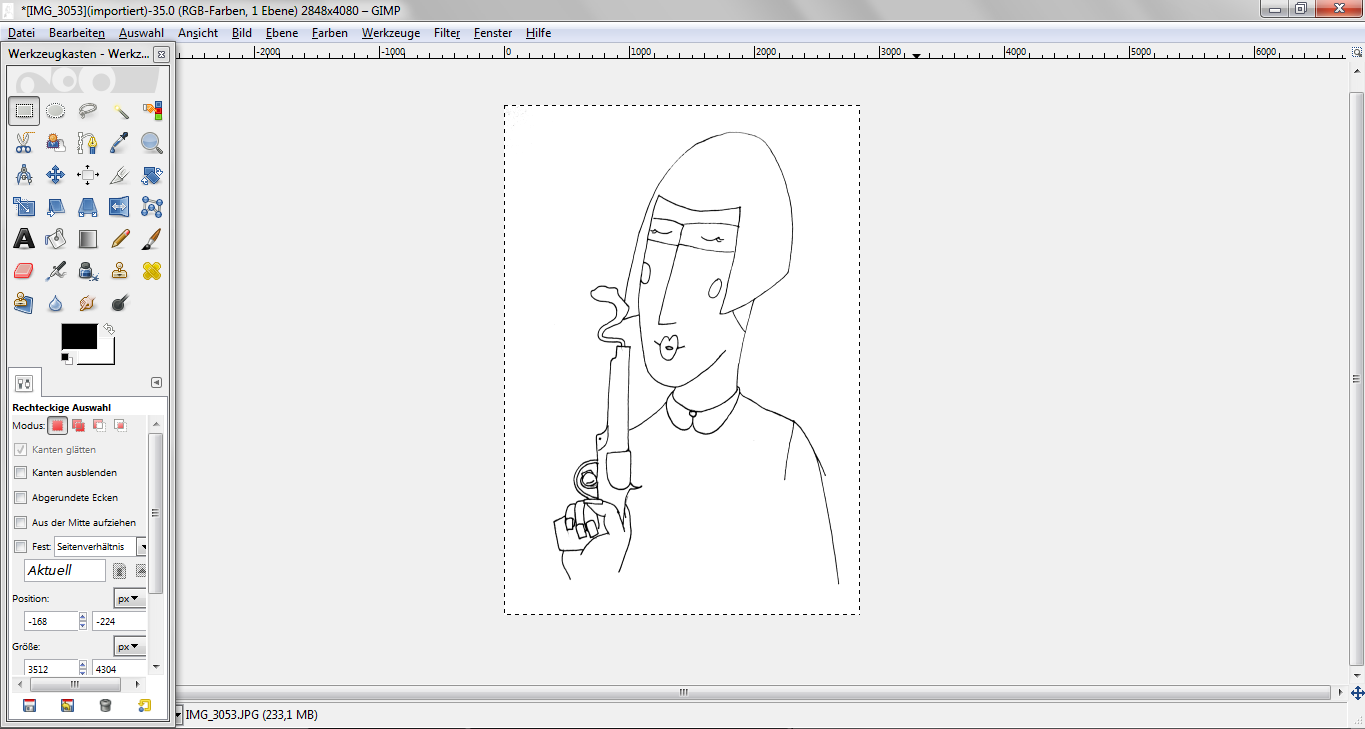
Task: Reset colors to default black and white
Action: point(66,358)
